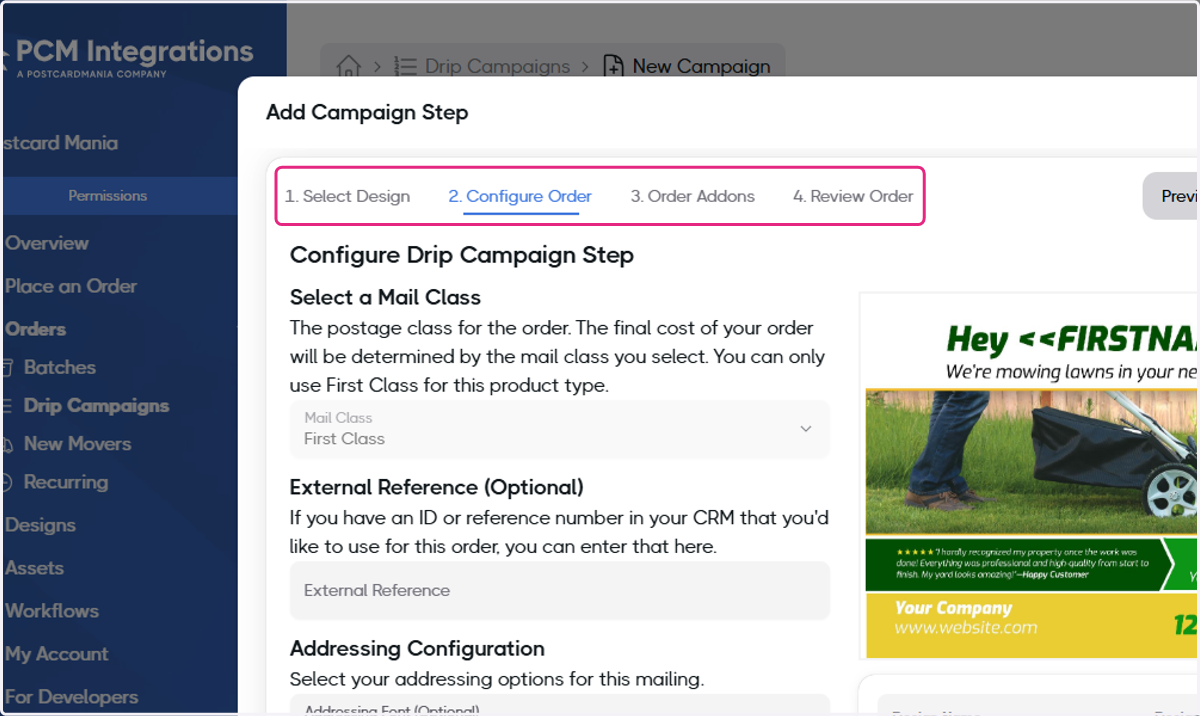Click the Addressing Configuration heading
The width and height of the screenshot is (1200, 716).
(x=417, y=648)
